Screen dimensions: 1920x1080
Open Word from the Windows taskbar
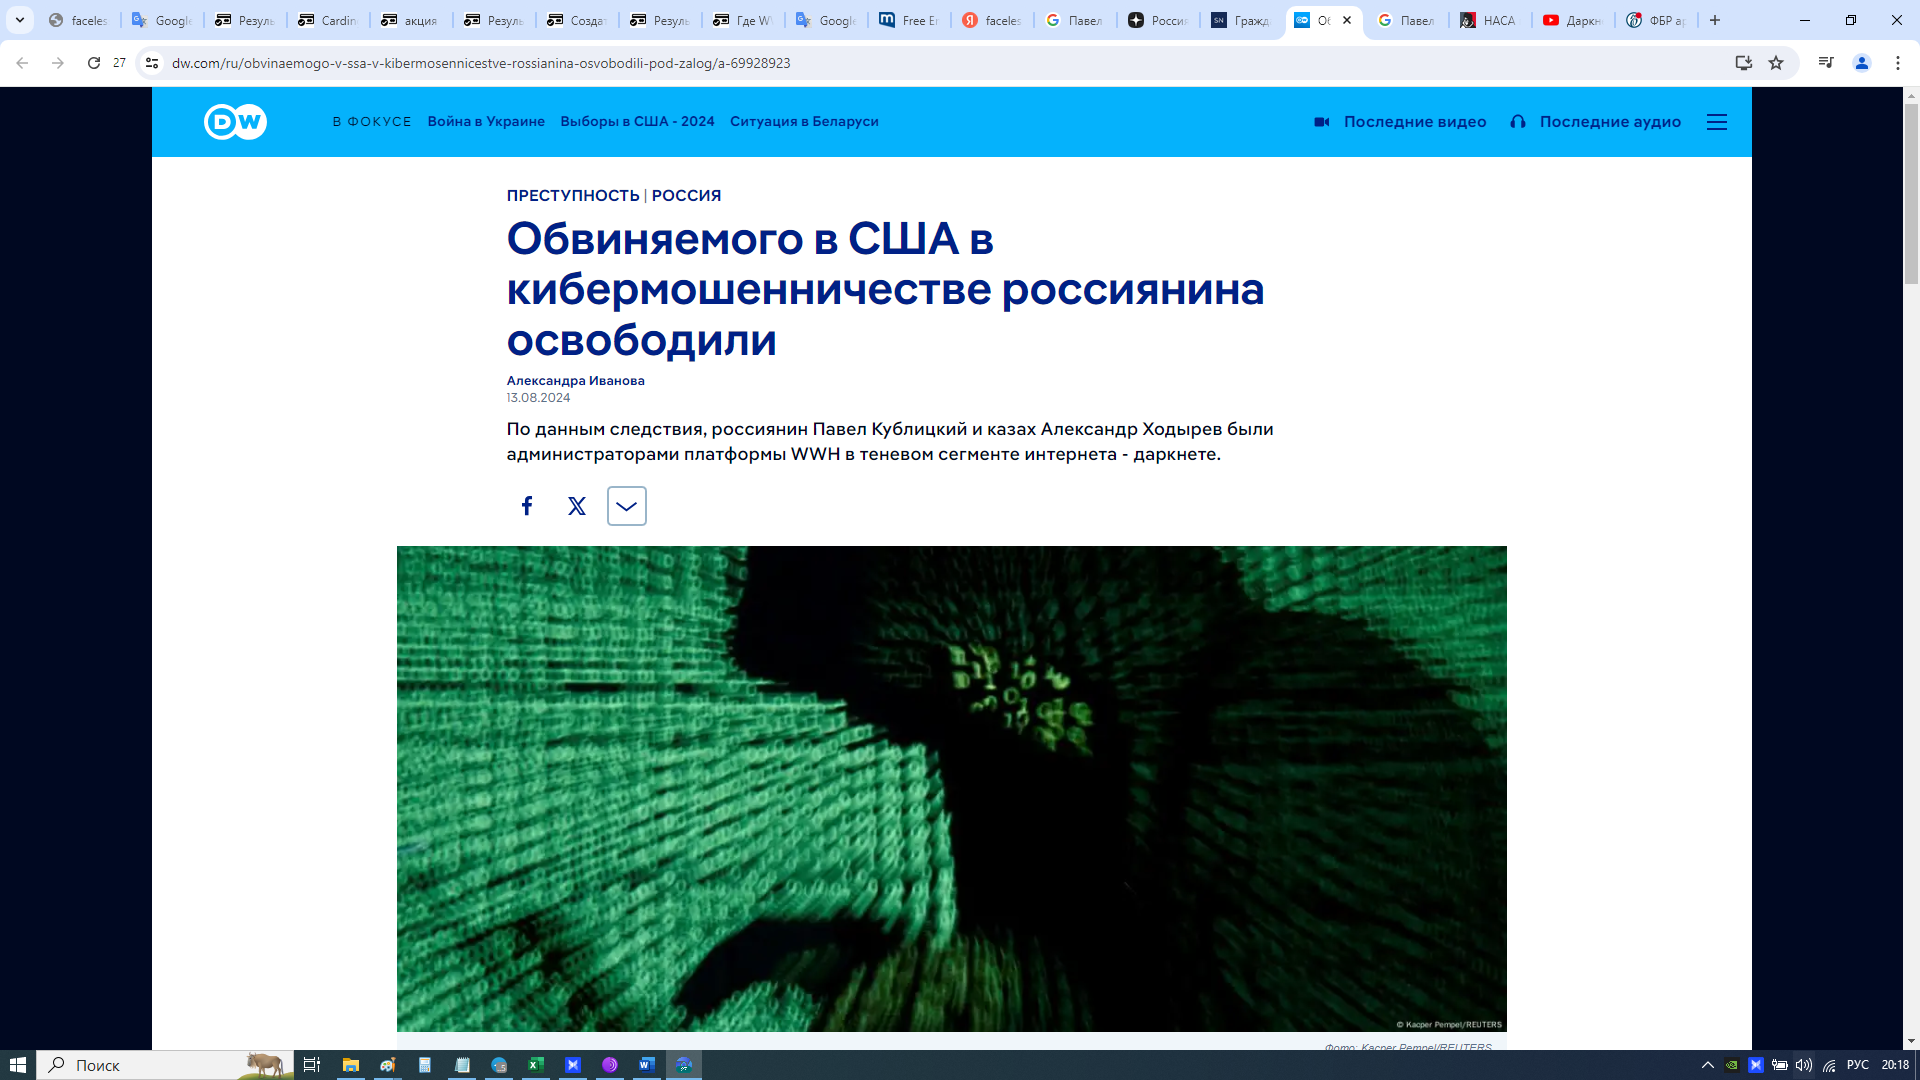click(647, 1065)
